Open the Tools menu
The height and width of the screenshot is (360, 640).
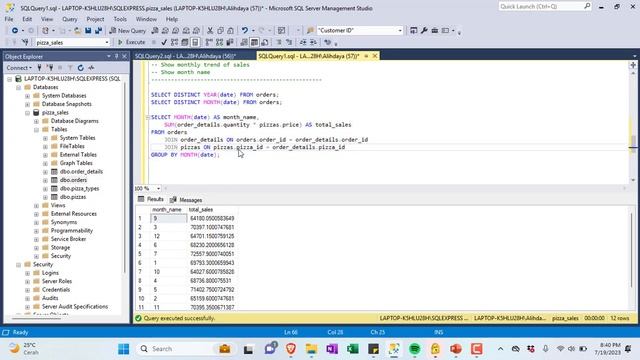120,19
